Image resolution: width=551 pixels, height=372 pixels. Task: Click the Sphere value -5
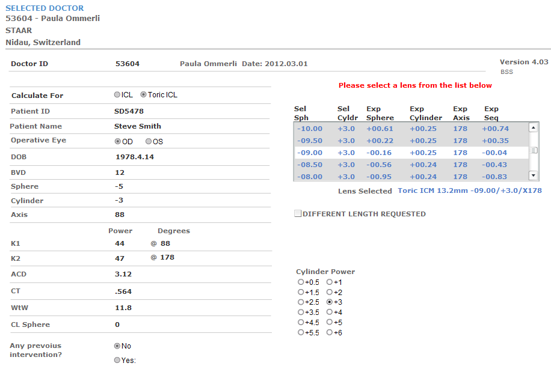click(119, 186)
